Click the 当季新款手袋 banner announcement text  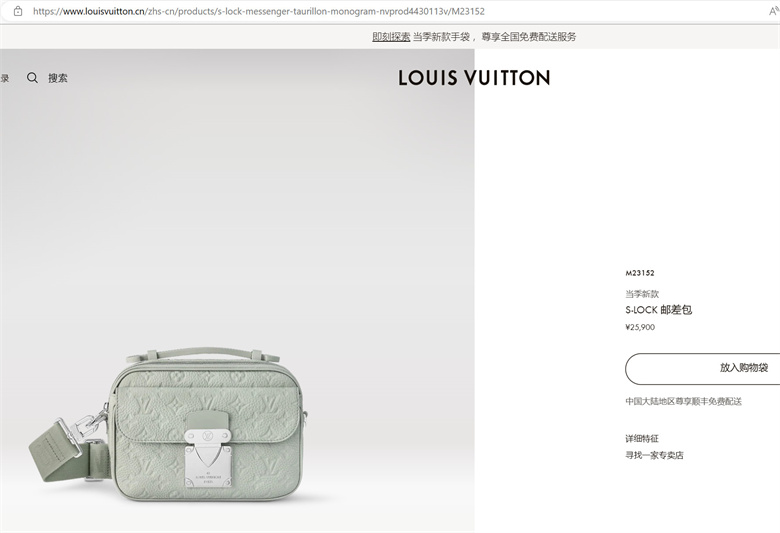coord(441,36)
